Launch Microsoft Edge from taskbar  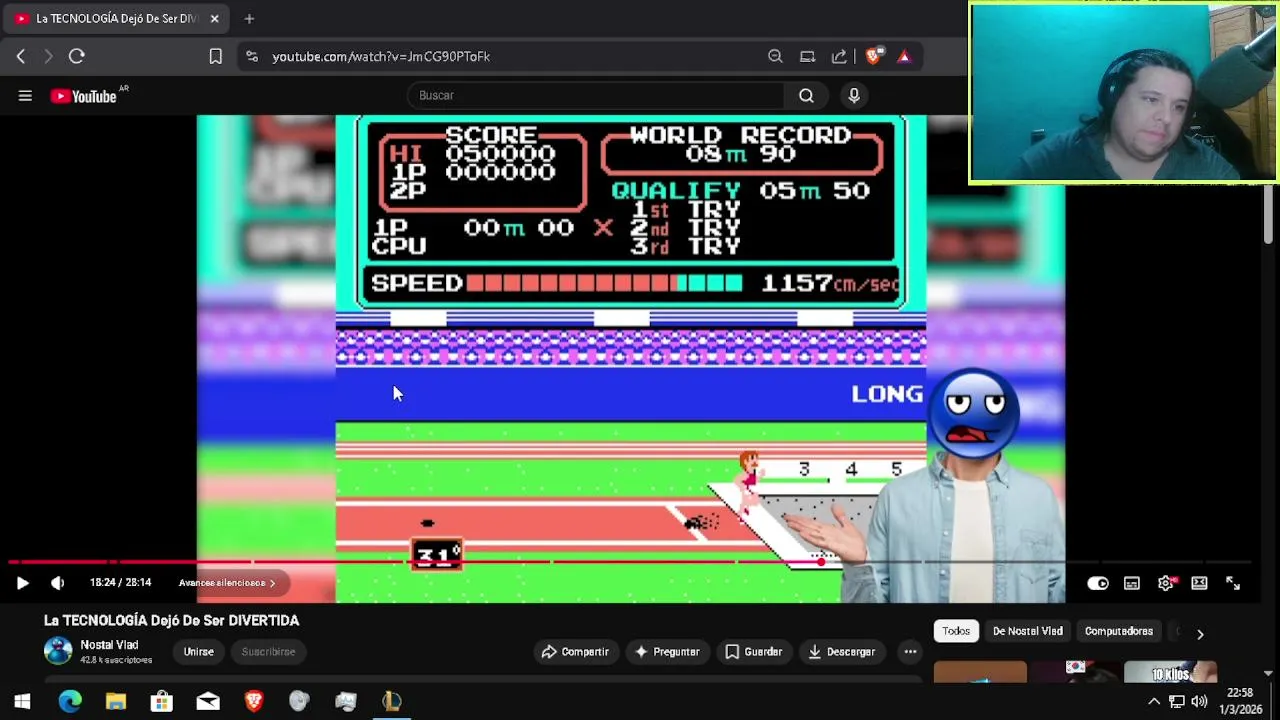[x=70, y=702]
